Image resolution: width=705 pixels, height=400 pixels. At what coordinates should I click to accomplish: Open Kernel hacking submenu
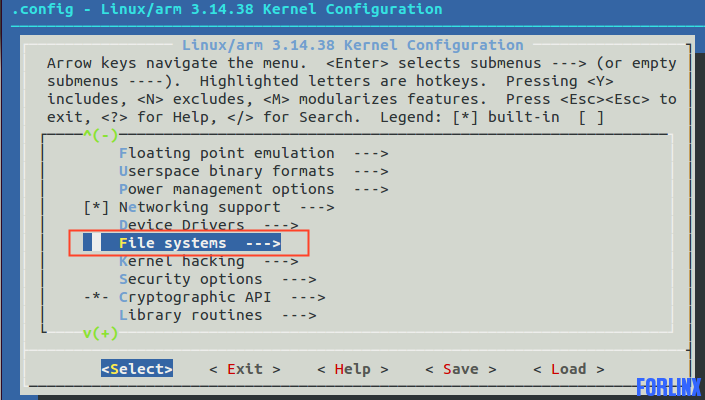pyautogui.click(x=209, y=261)
